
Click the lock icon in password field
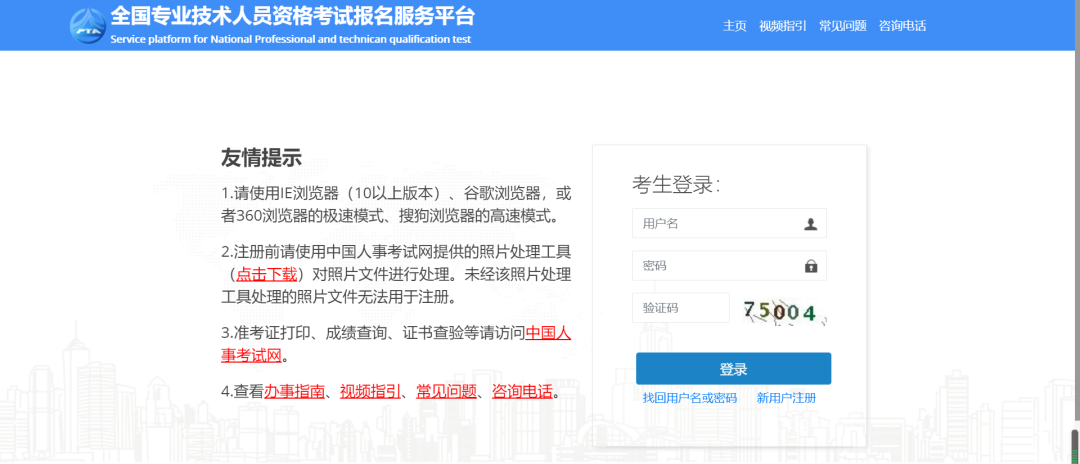[811, 266]
